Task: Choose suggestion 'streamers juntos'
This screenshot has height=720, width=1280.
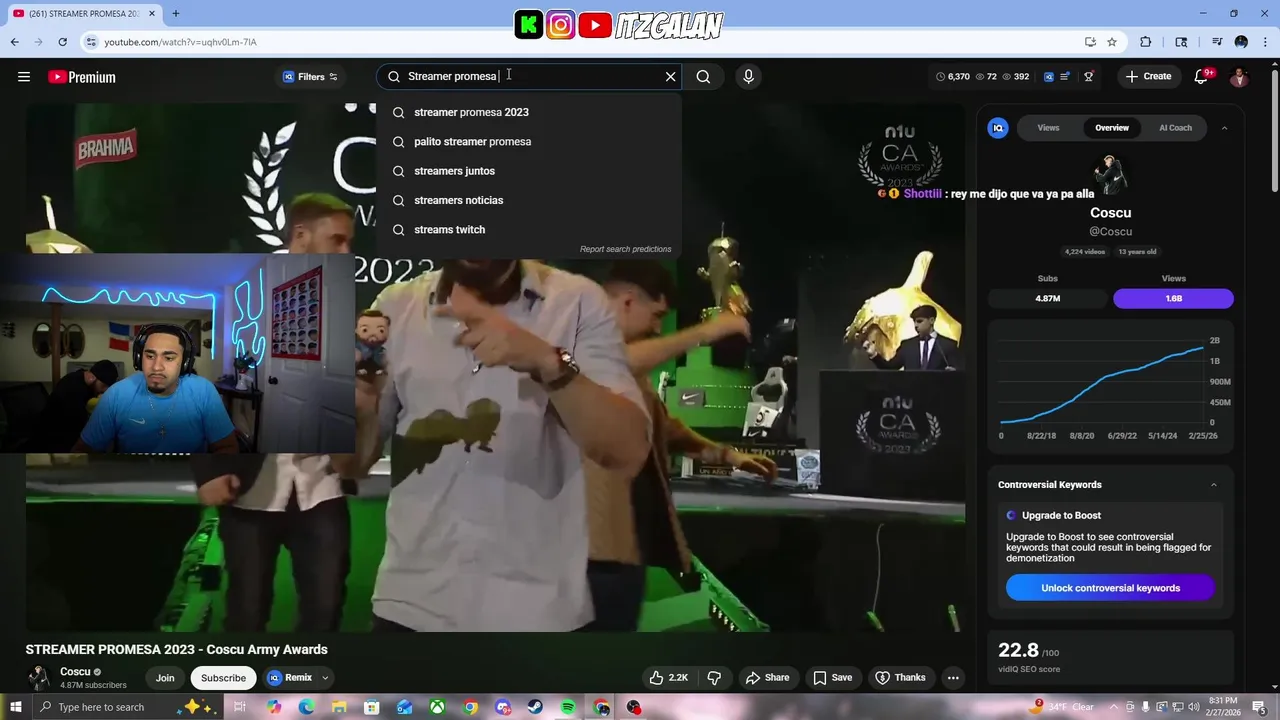Action: [530, 171]
